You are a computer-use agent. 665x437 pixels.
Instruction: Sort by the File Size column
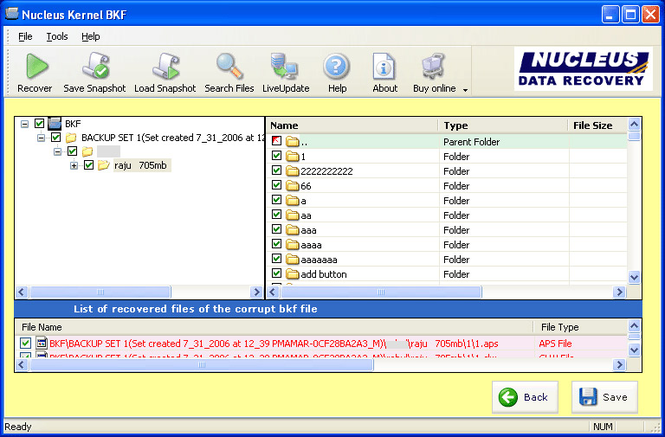(x=598, y=126)
